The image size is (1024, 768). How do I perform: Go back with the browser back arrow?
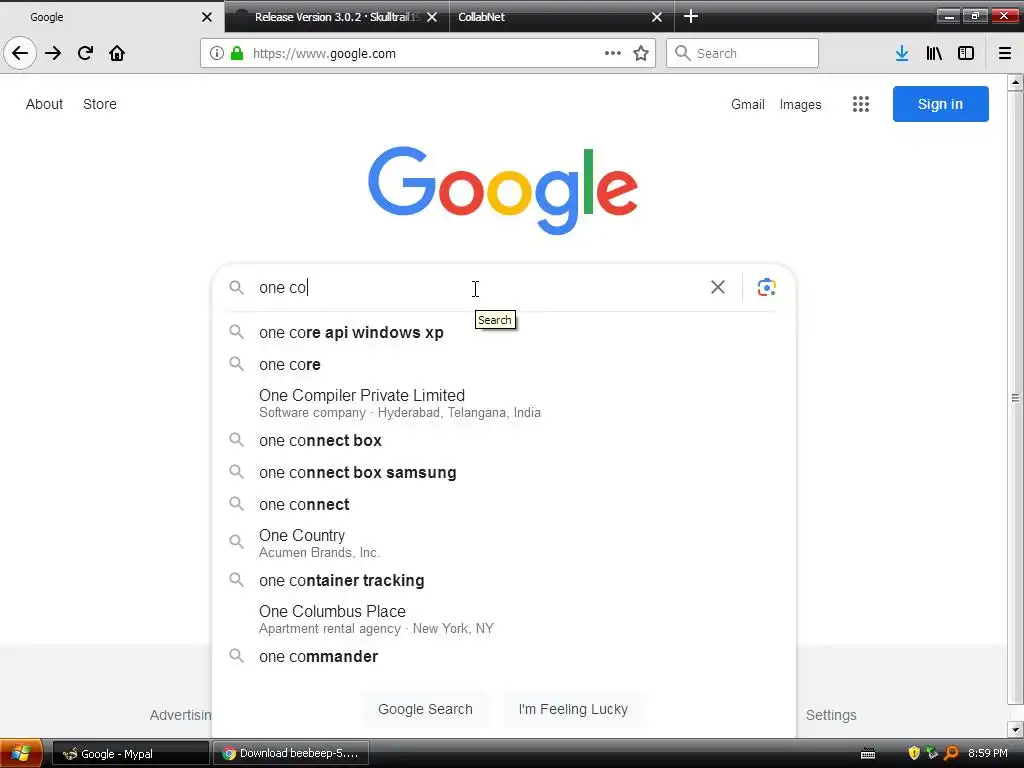click(x=20, y=54)
